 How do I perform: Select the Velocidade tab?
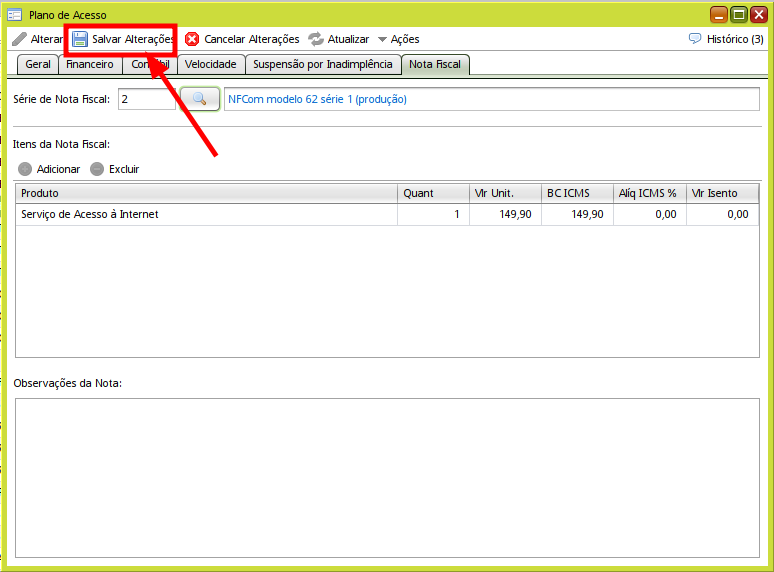tap(210, 64)
